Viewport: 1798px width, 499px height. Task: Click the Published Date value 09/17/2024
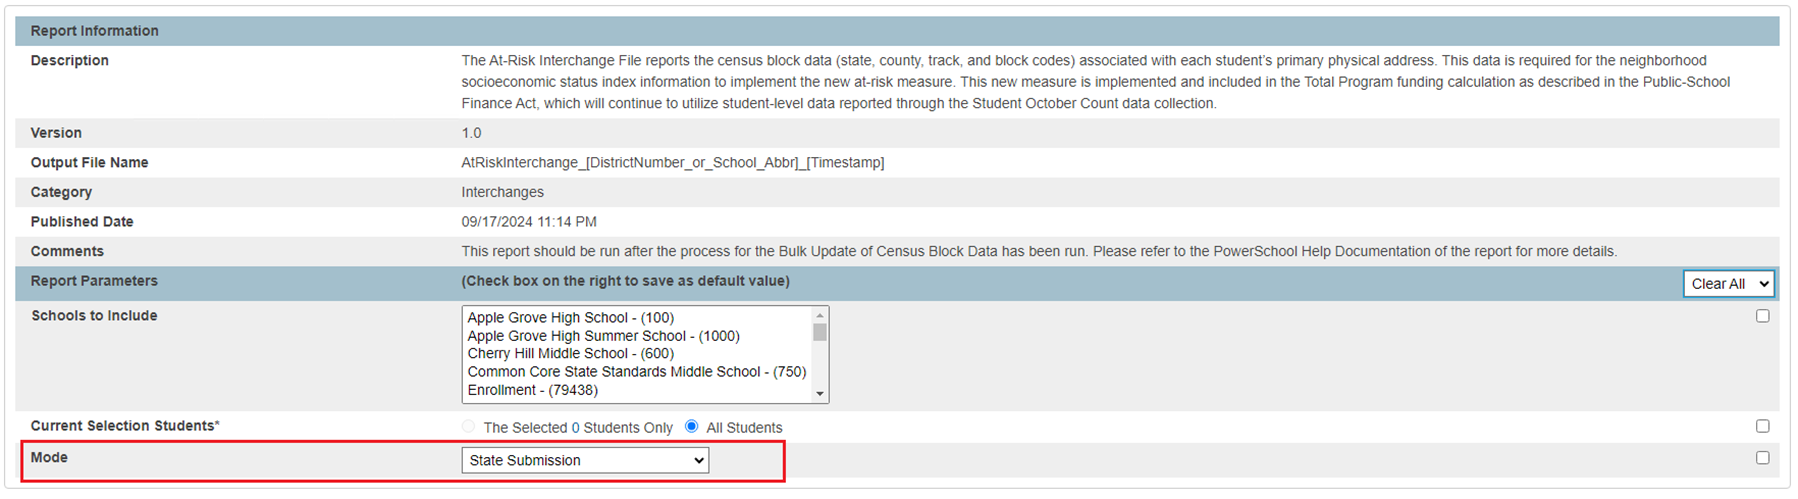[528, 222]
